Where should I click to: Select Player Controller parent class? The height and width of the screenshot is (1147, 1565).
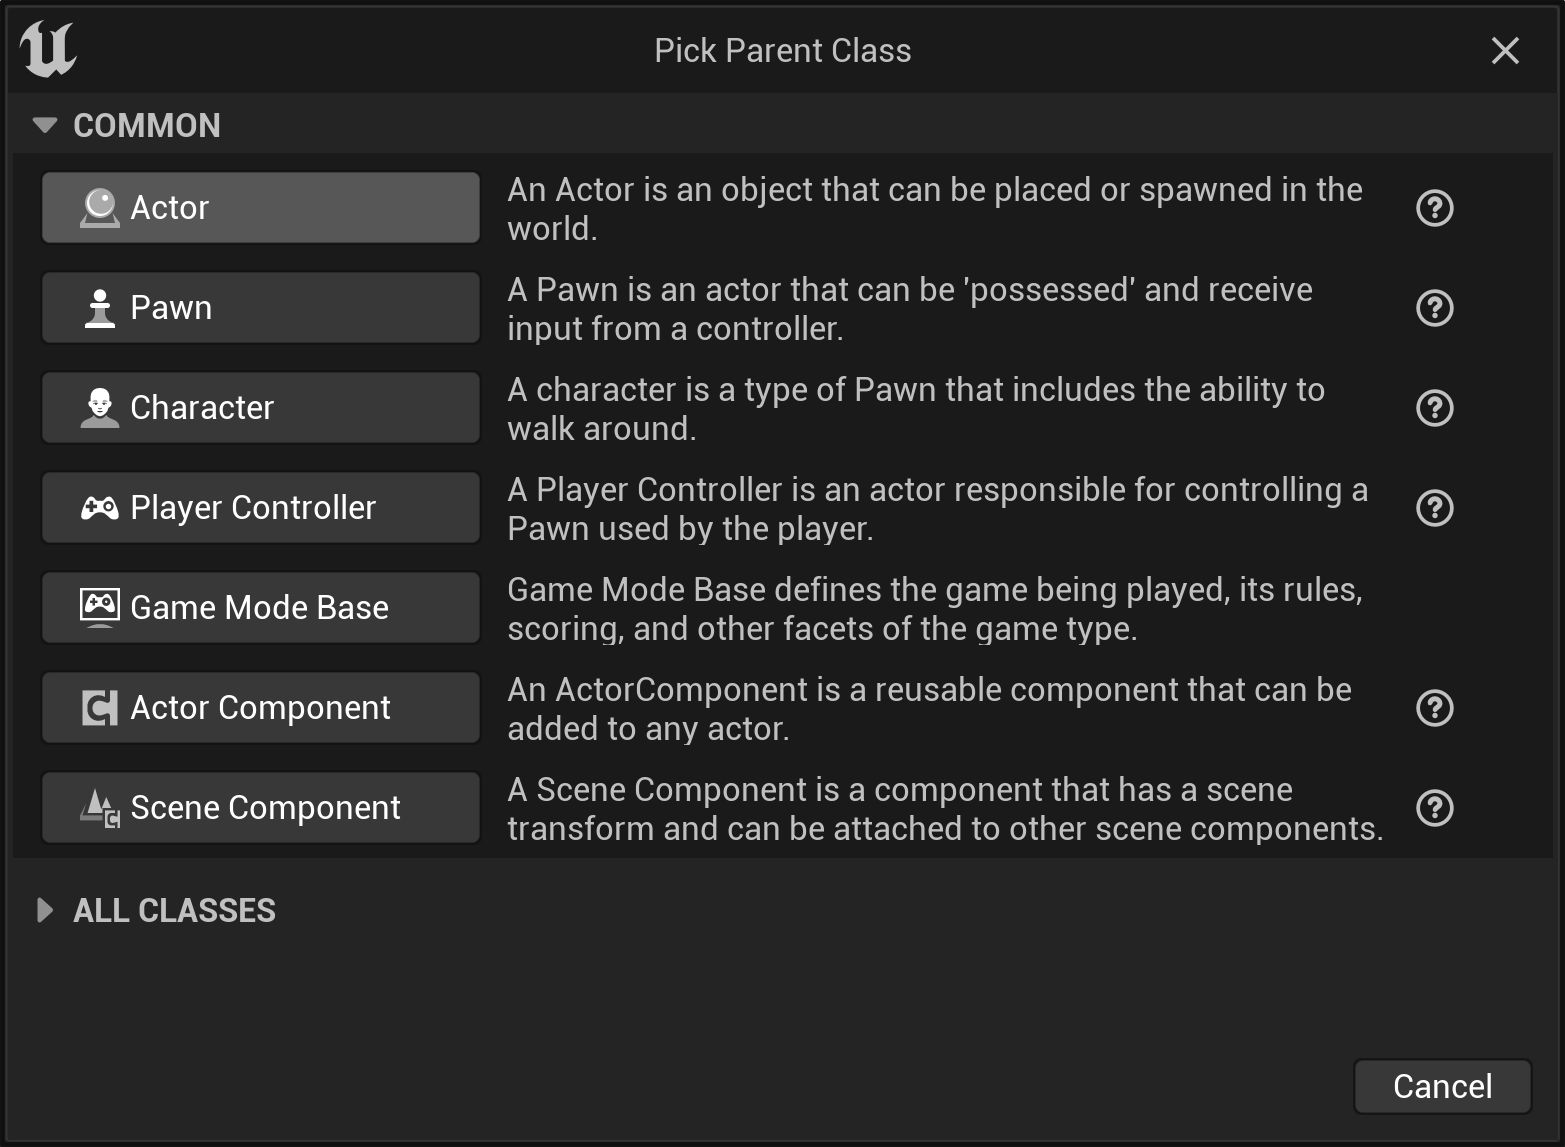click(x=260, y=508)
